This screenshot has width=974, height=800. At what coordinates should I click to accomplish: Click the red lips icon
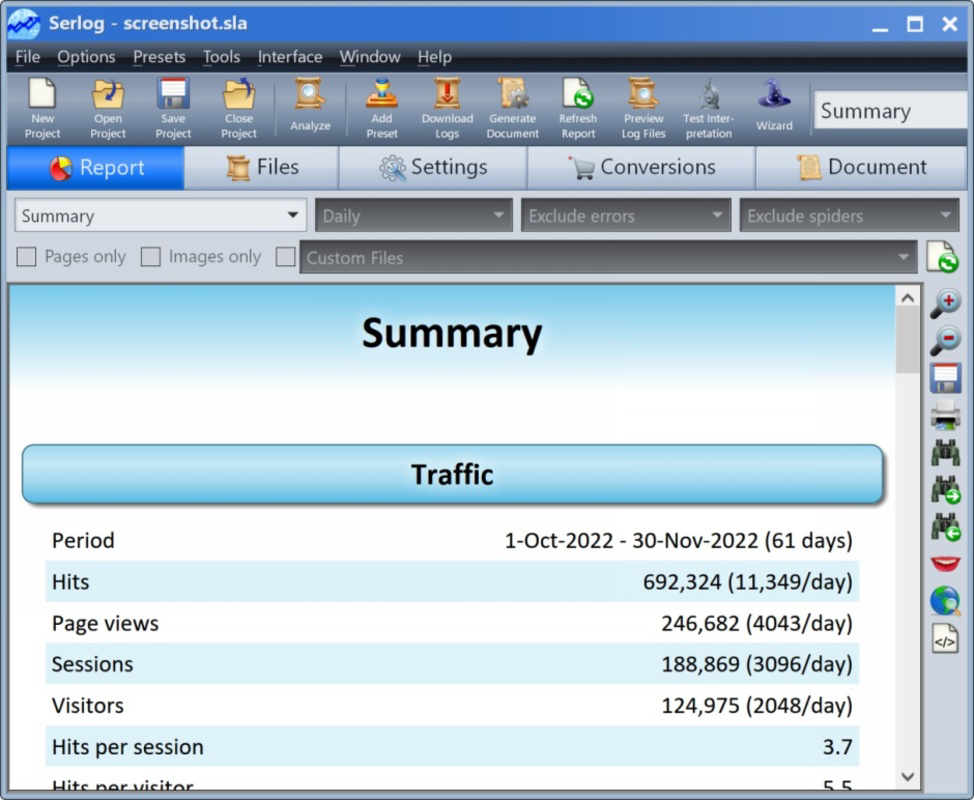pyautogui.click(x=945, y=563)
